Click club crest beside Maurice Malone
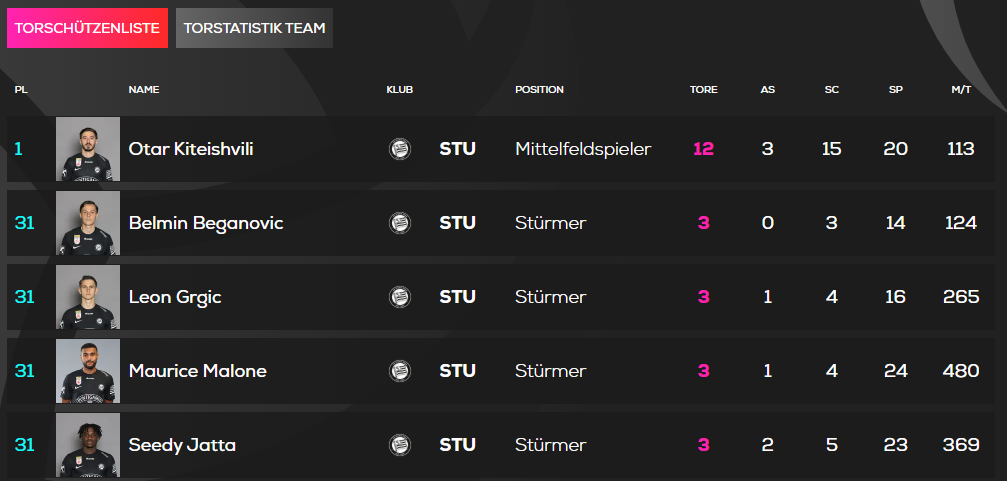The width and height of the screenshot is (1007, 481). tap(399, 371)
